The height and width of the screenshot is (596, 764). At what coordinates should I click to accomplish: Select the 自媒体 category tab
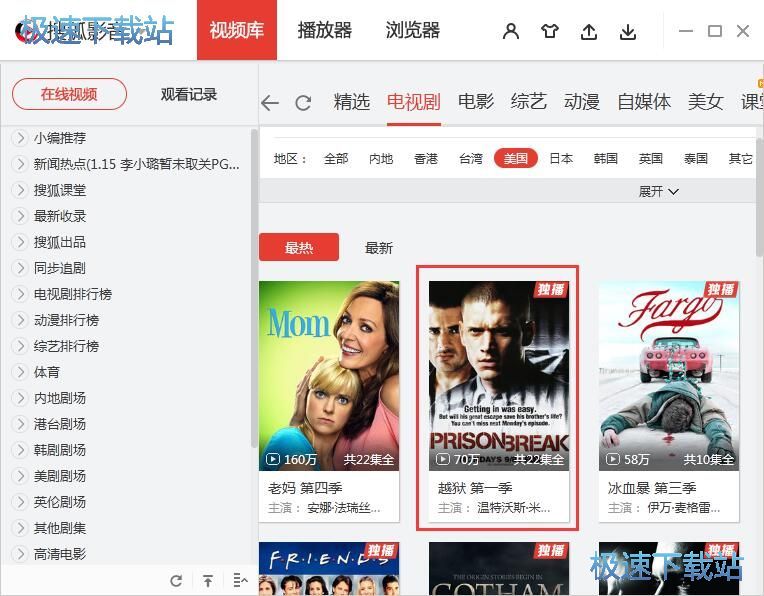pyautogui.click(x=644, y=102)
